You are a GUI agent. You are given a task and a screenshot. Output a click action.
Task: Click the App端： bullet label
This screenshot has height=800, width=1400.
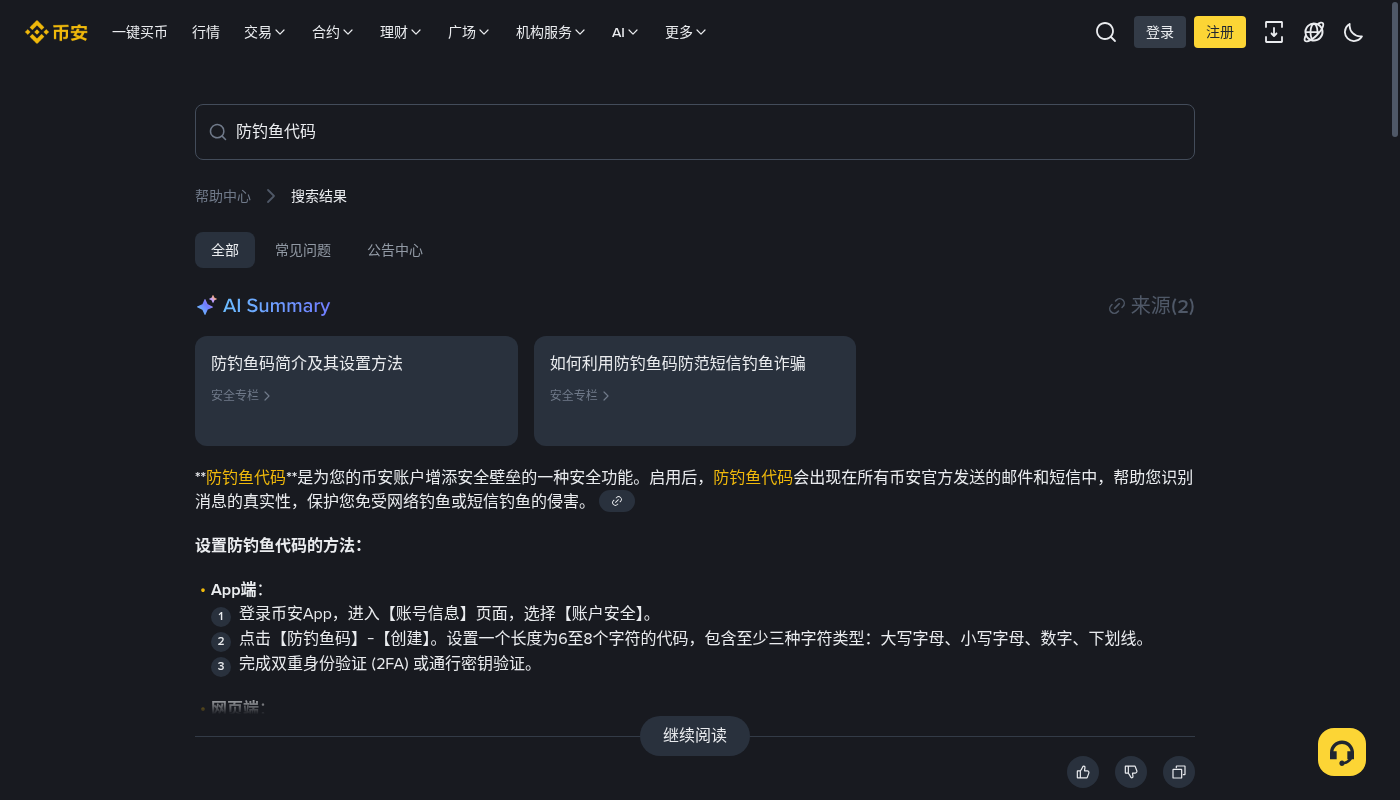pyautogui.click(x=237, y=590)
